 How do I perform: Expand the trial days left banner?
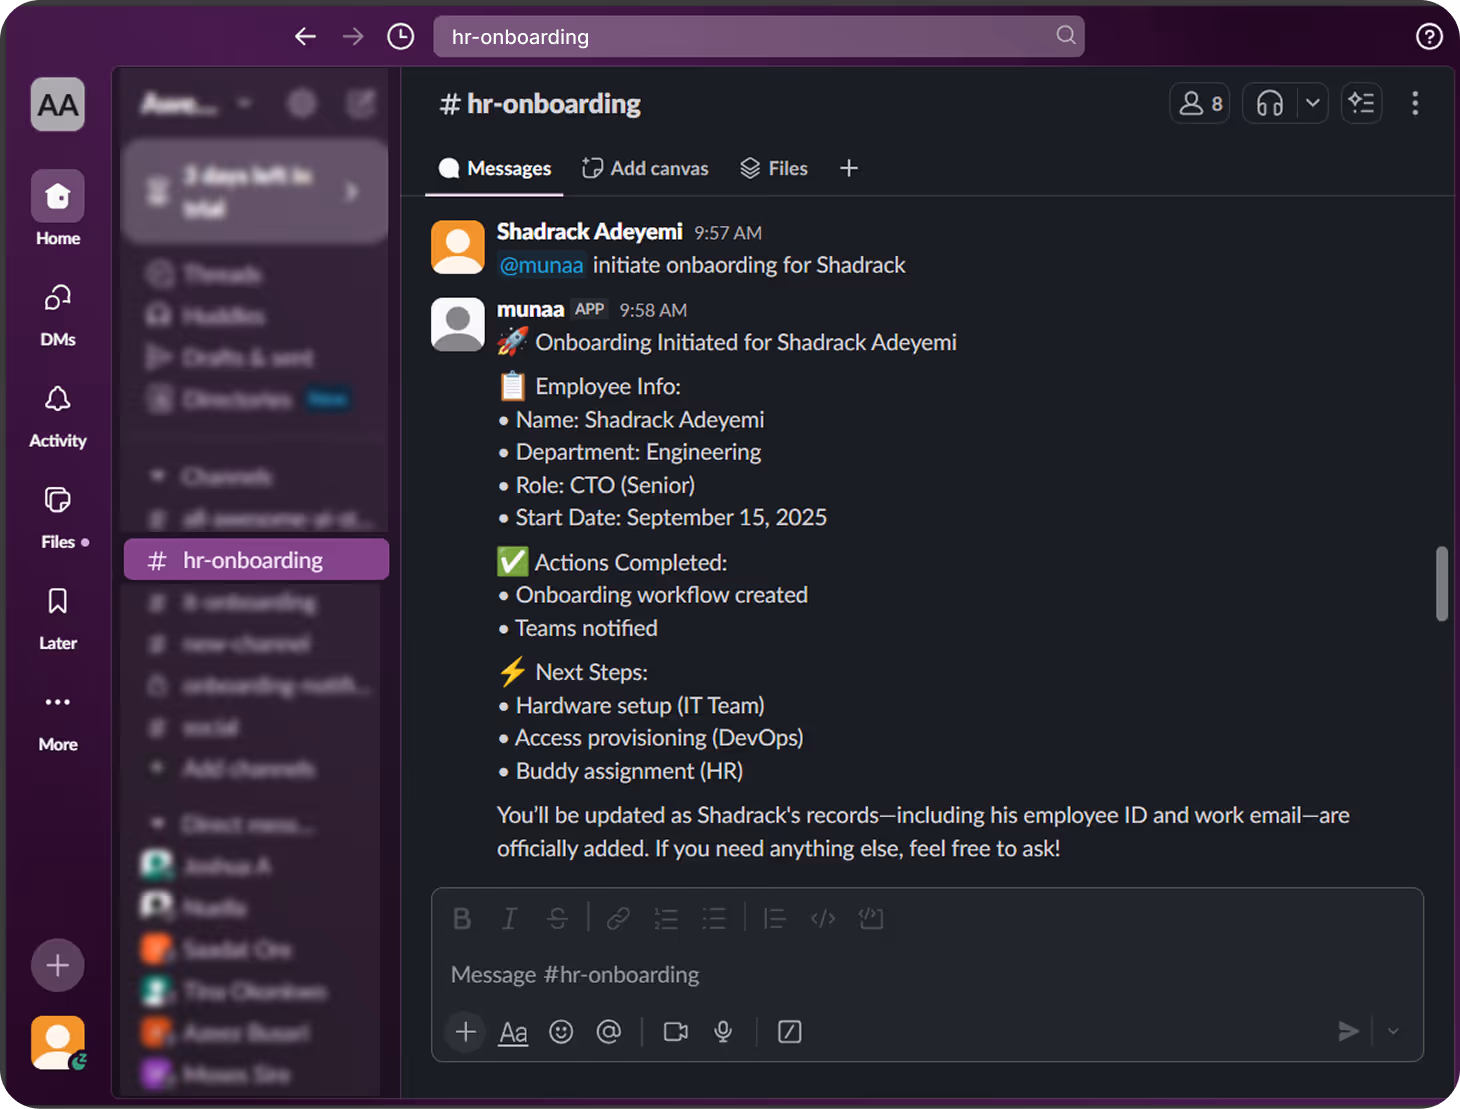(x=255, y=190)
